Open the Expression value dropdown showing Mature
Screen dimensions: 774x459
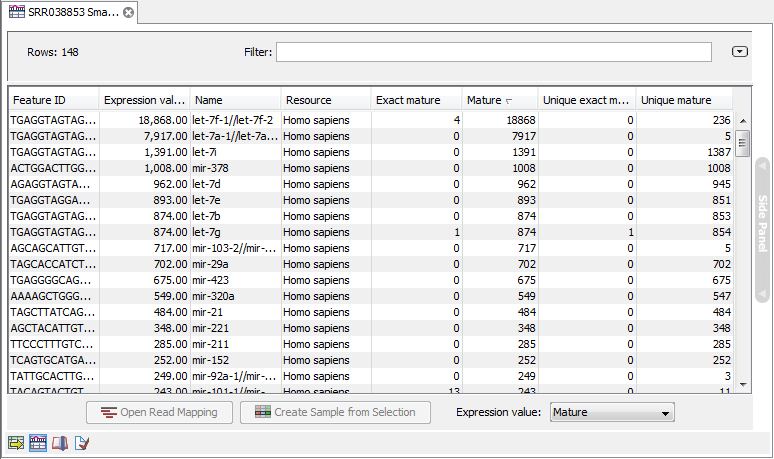pos(612,412)
